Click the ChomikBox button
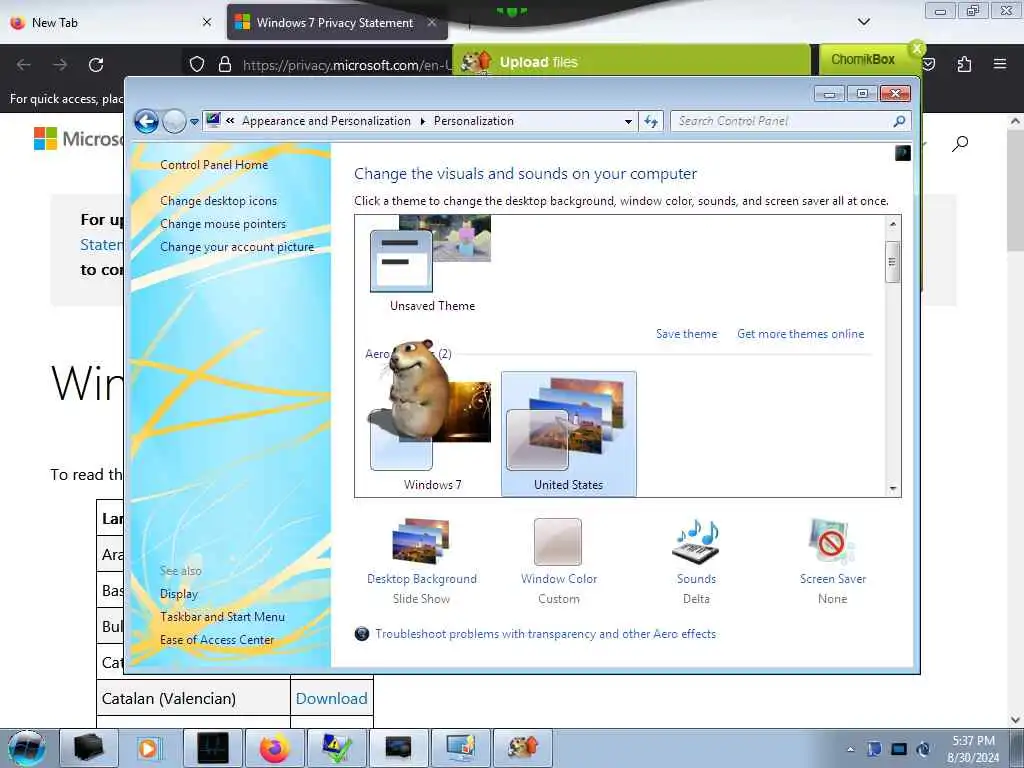Viewport: 1024px width, 768px height. (x=863, y=59)
